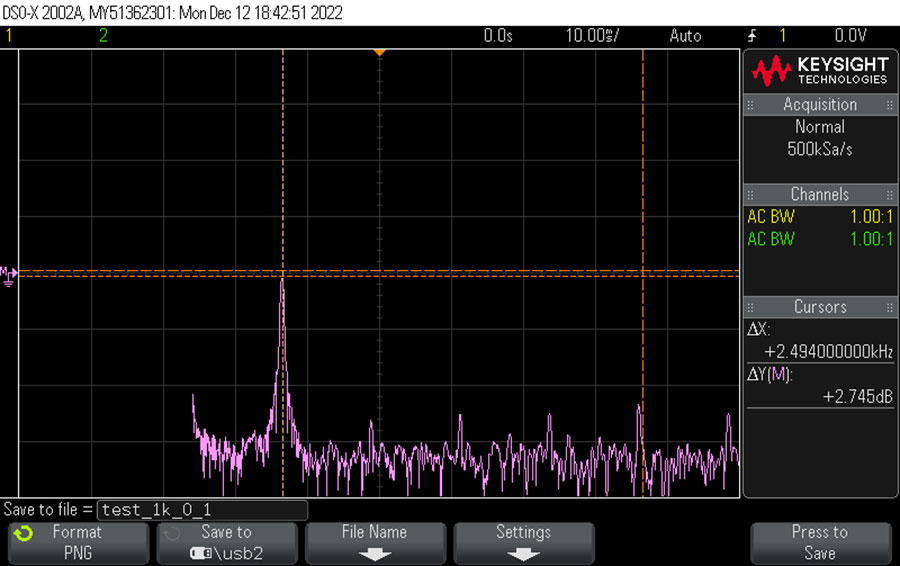The height and width of the screenshot is (566, 900).
Task: Select channel 1 indicator in top bar
Action: pyautogui.click(x=9, y=36)
